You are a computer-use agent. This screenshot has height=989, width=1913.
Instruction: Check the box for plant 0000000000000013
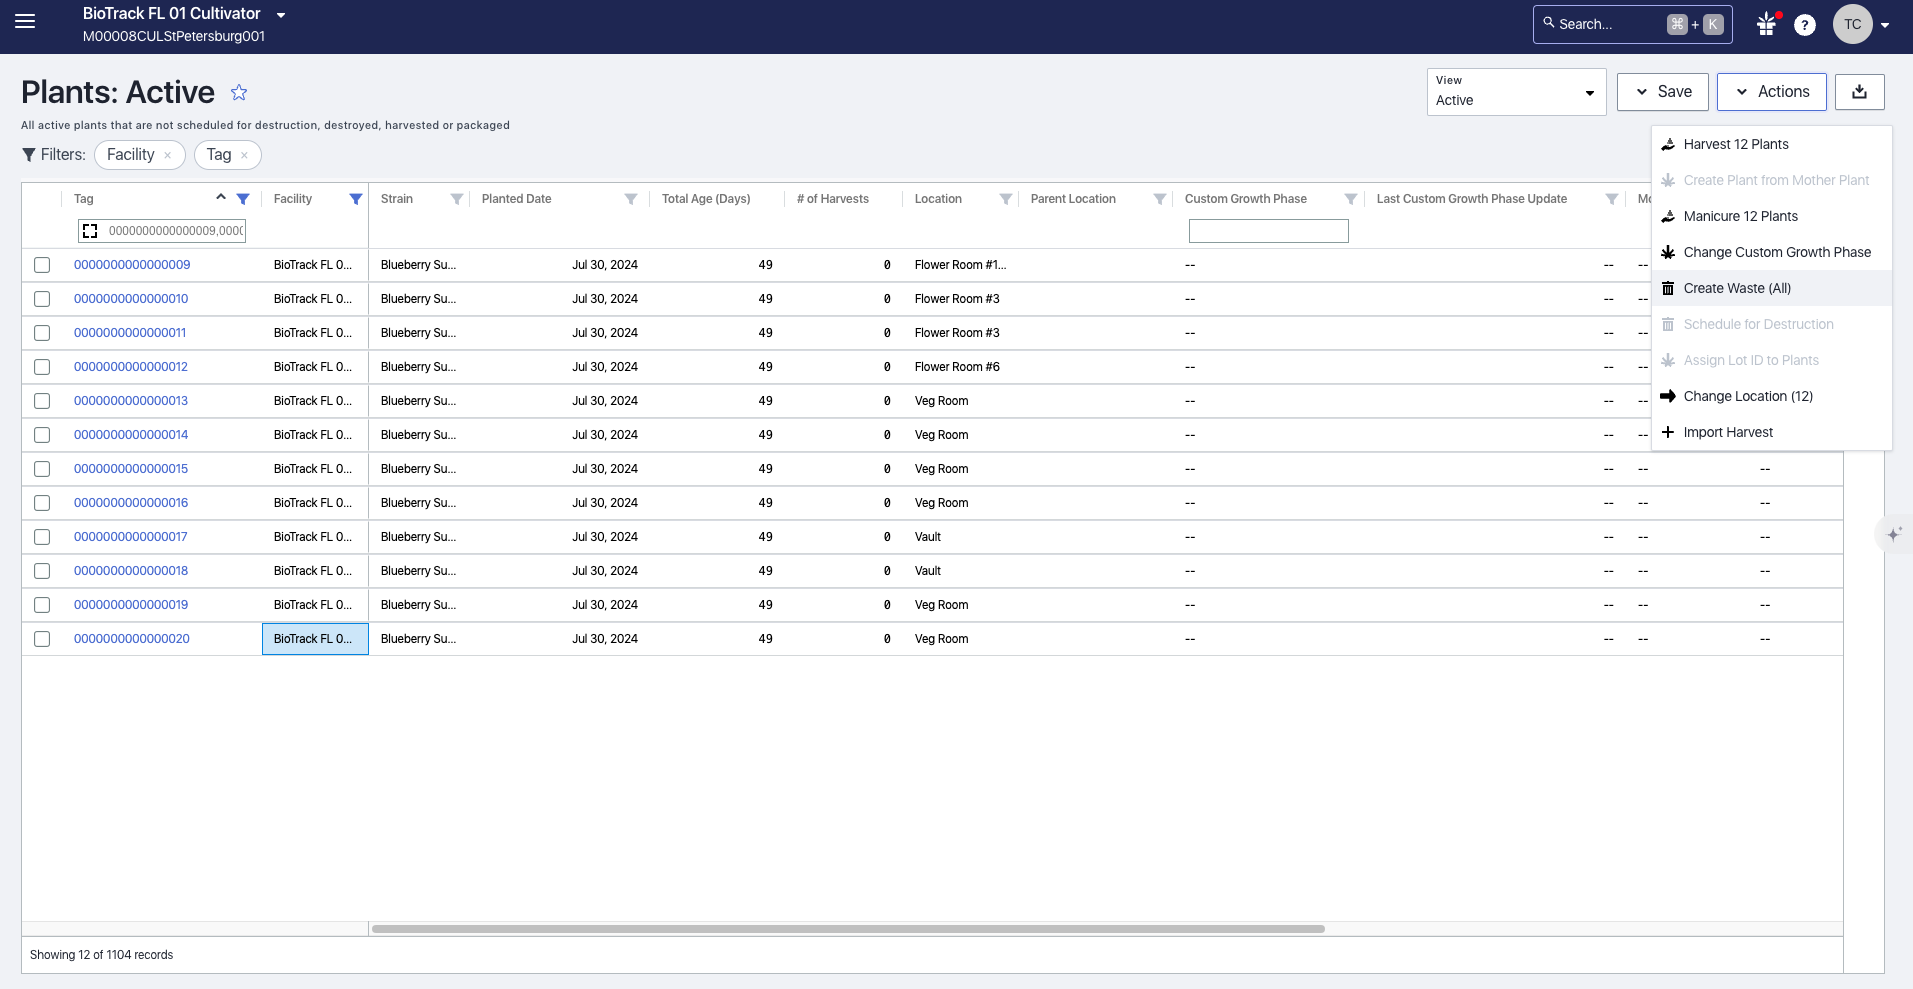click(42, 401)
